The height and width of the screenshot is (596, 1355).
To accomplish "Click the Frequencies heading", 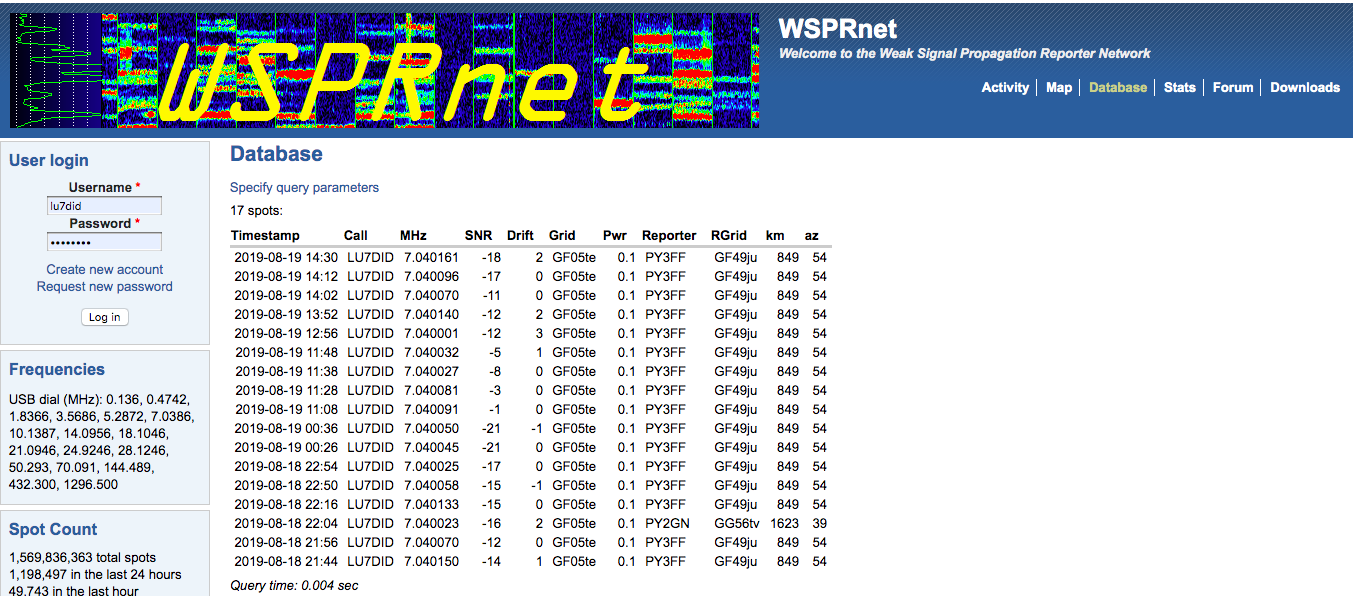I will [x=57, y=369].
